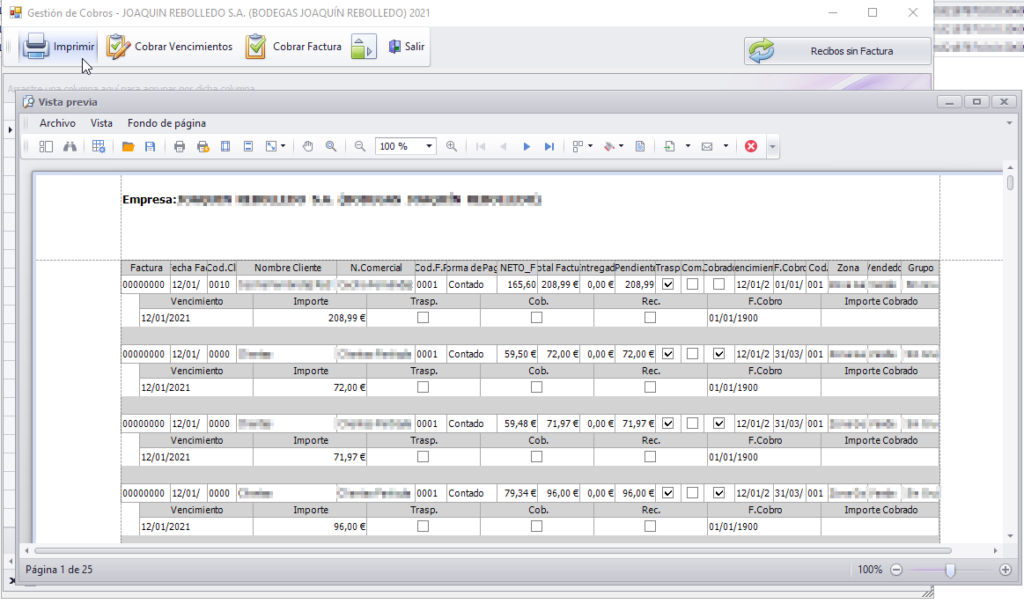This screenshot has height=604, width=1024.
Task: Jump to the last page
Action: [549, 147]
